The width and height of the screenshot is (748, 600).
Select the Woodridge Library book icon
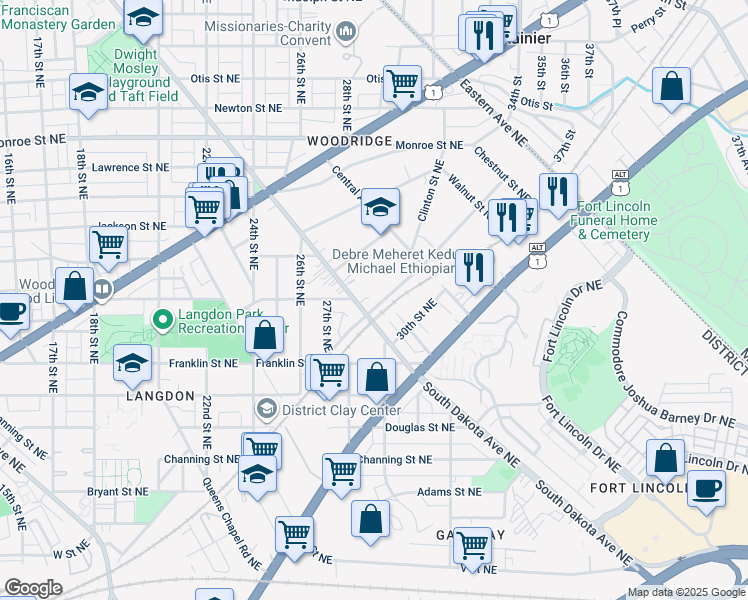pyautogui.click(x=103, y=290)
